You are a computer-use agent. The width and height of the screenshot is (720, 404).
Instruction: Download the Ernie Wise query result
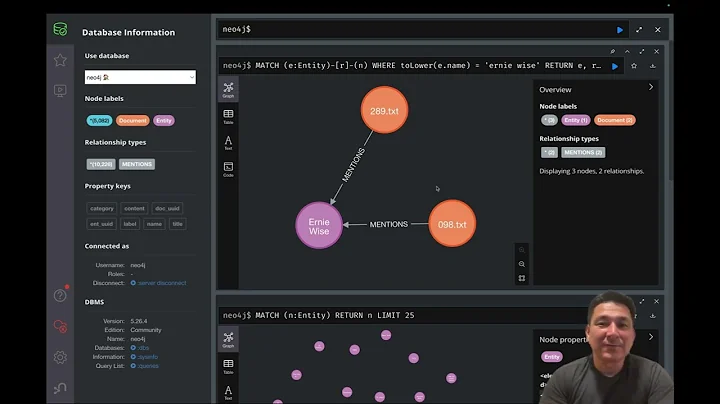(652, 66)
